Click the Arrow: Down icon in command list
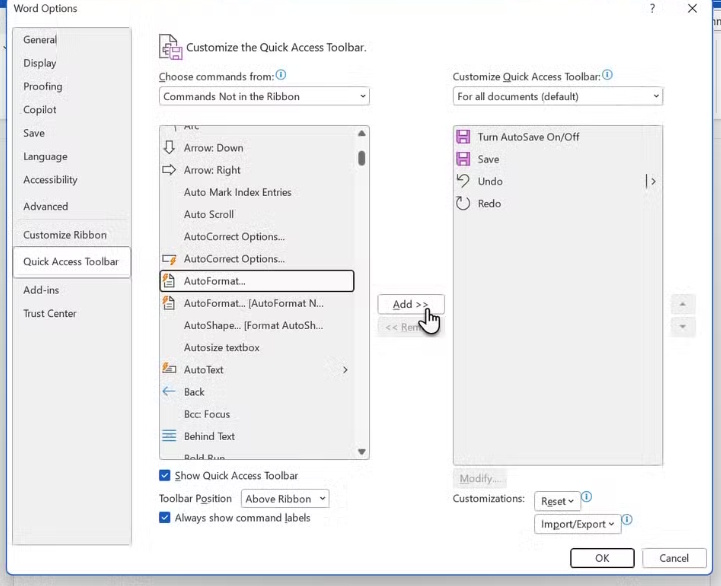721x586 pixels. click(169, 148)
